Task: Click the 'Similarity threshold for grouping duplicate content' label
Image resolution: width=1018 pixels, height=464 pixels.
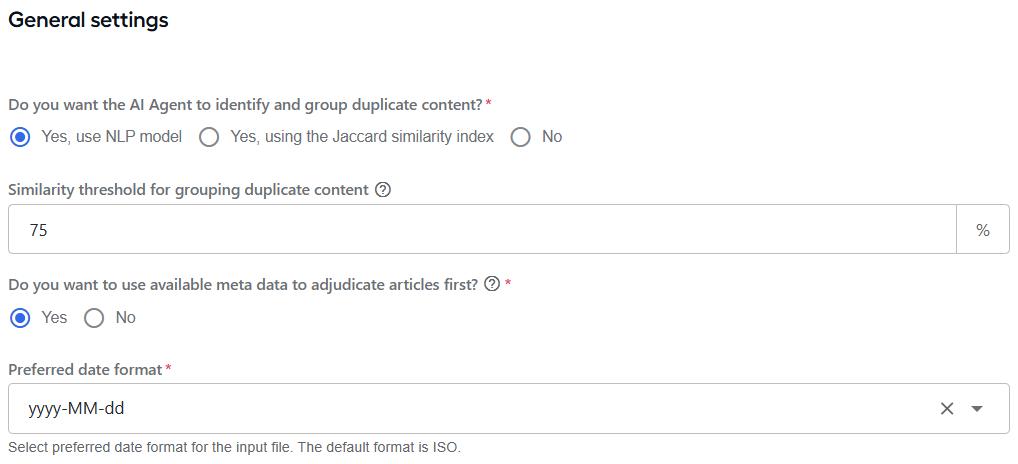Action: [189, 190]
